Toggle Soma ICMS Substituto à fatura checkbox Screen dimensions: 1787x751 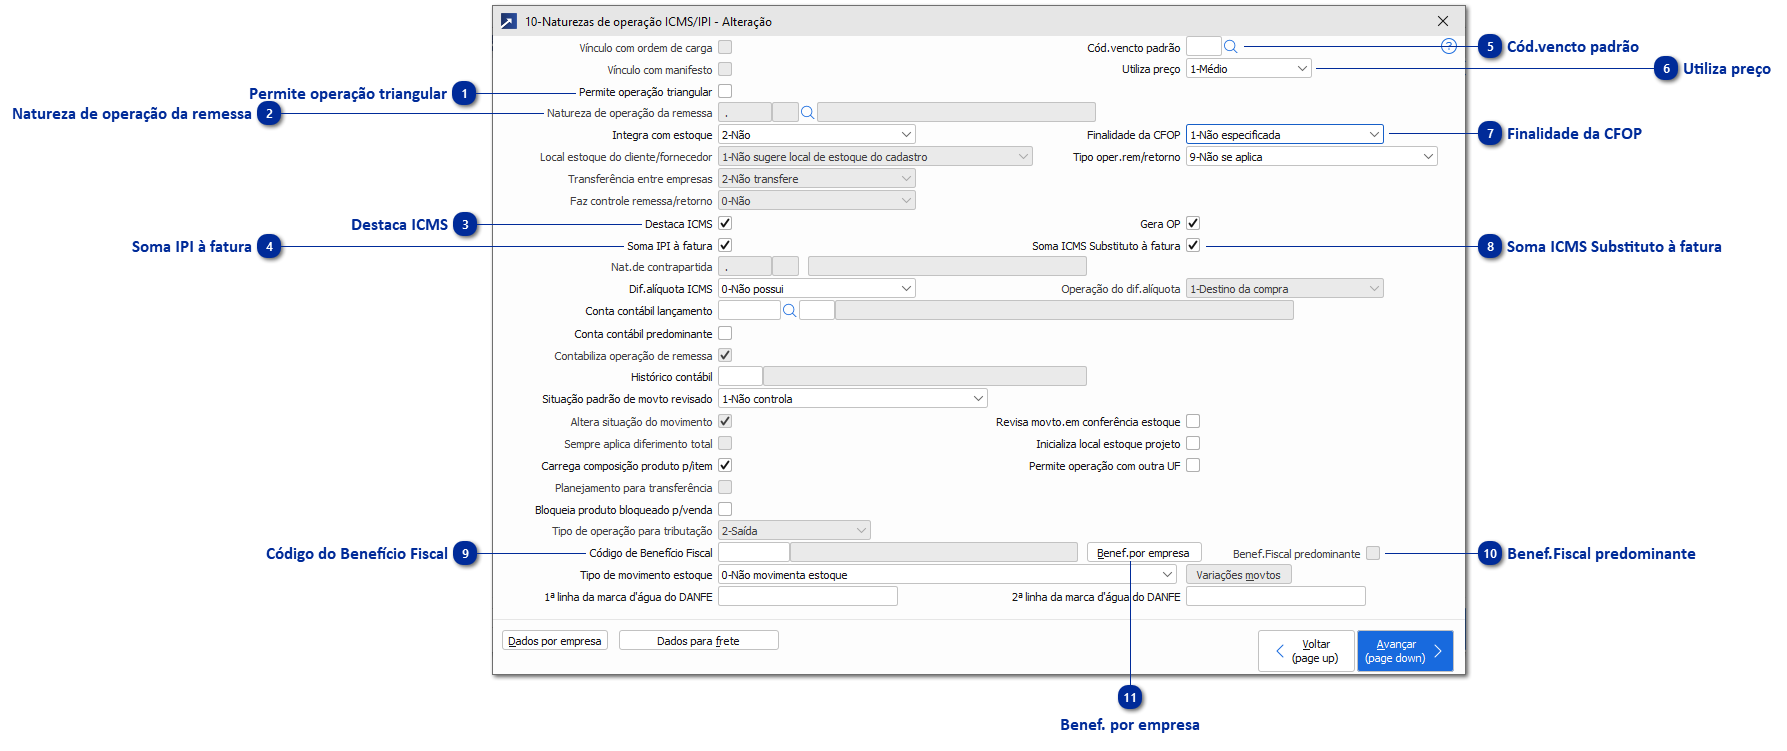1193,246
